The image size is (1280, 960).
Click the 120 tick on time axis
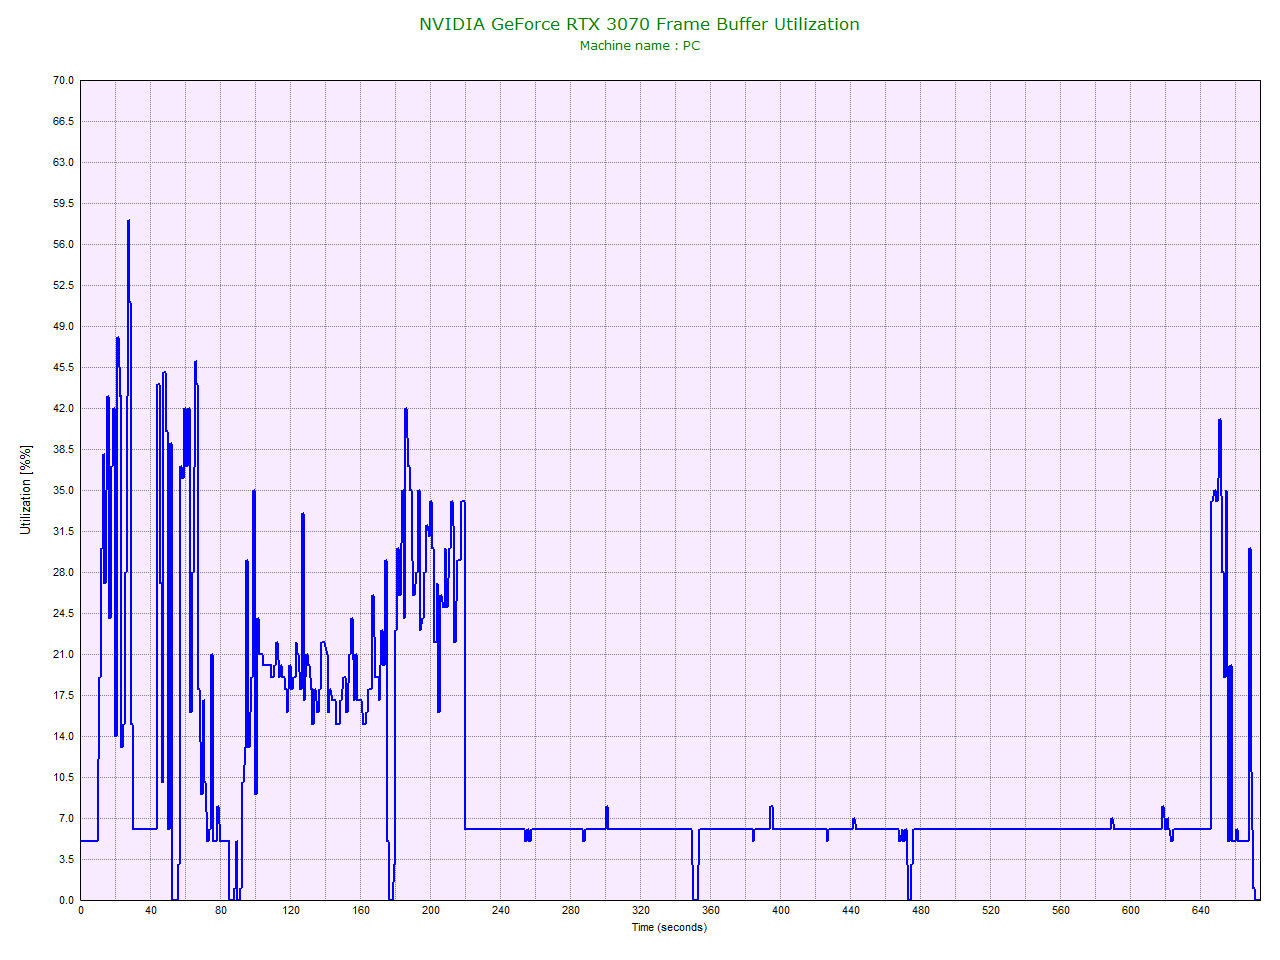[x=291, y=910]
